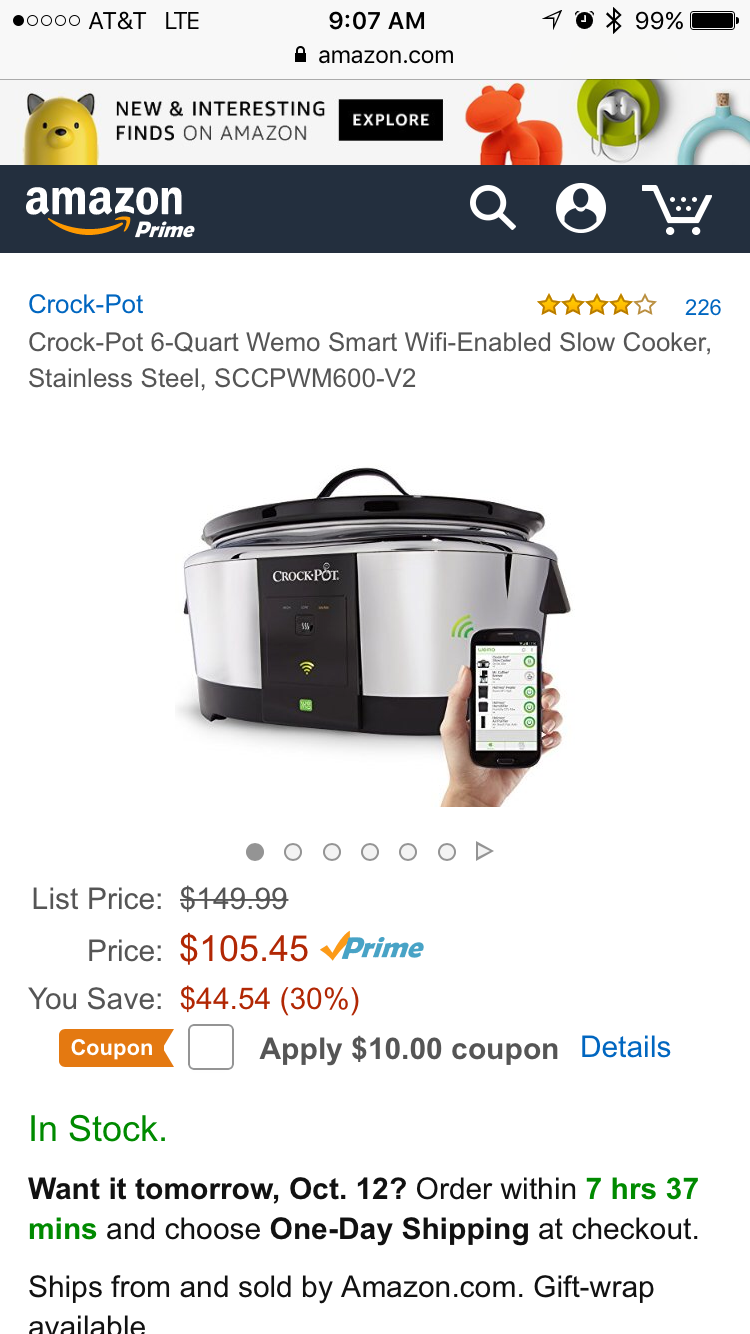Screen dimensions: 750x1334
Task: Check the $10.00 coupon checkbox
Action: tap(211, 1047)
